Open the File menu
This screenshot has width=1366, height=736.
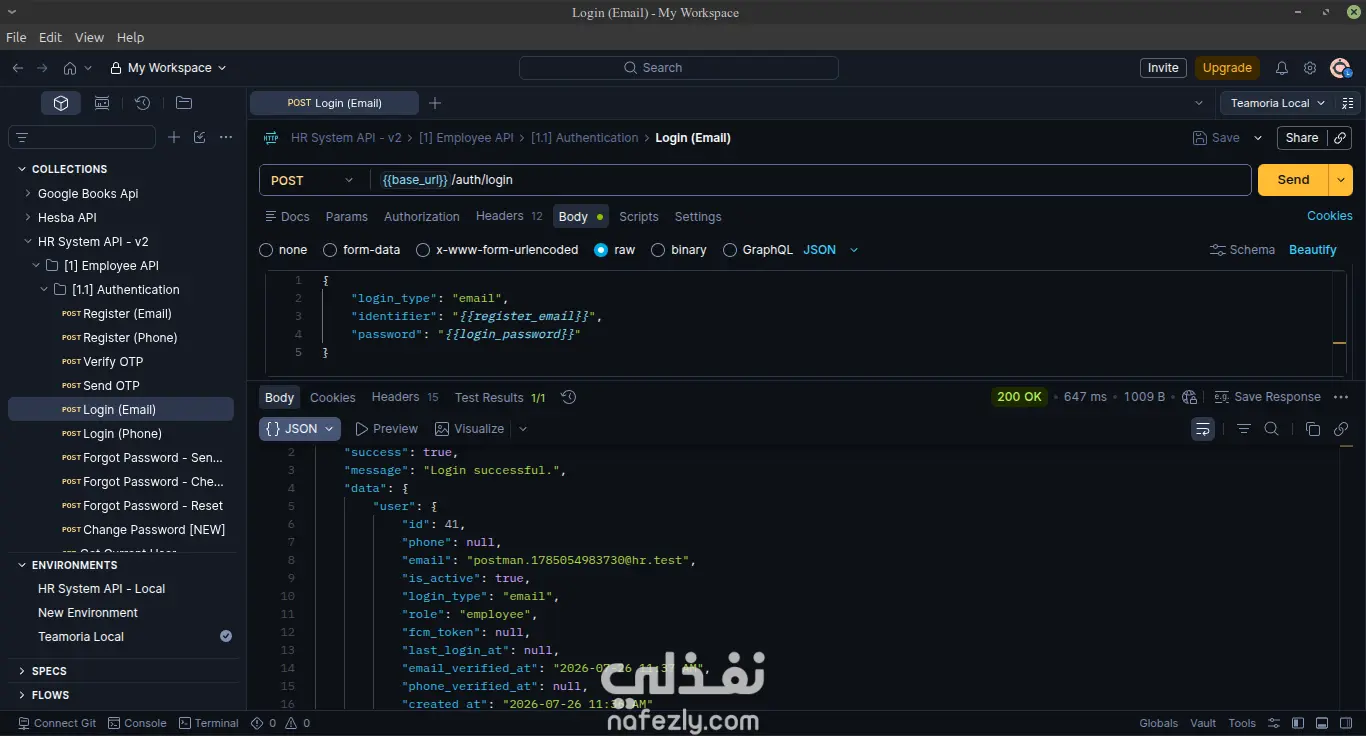pos(16,37)
